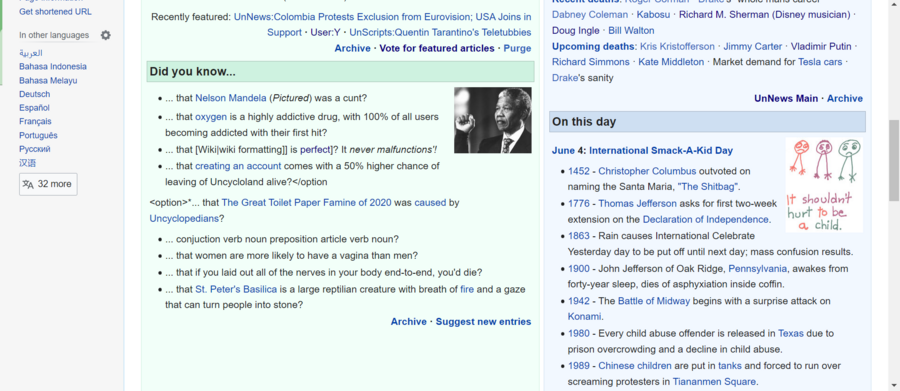Image resolution: width=900 pixels, height=391 pixels.
Task: Click the Purge link
Action: (517, 48)
